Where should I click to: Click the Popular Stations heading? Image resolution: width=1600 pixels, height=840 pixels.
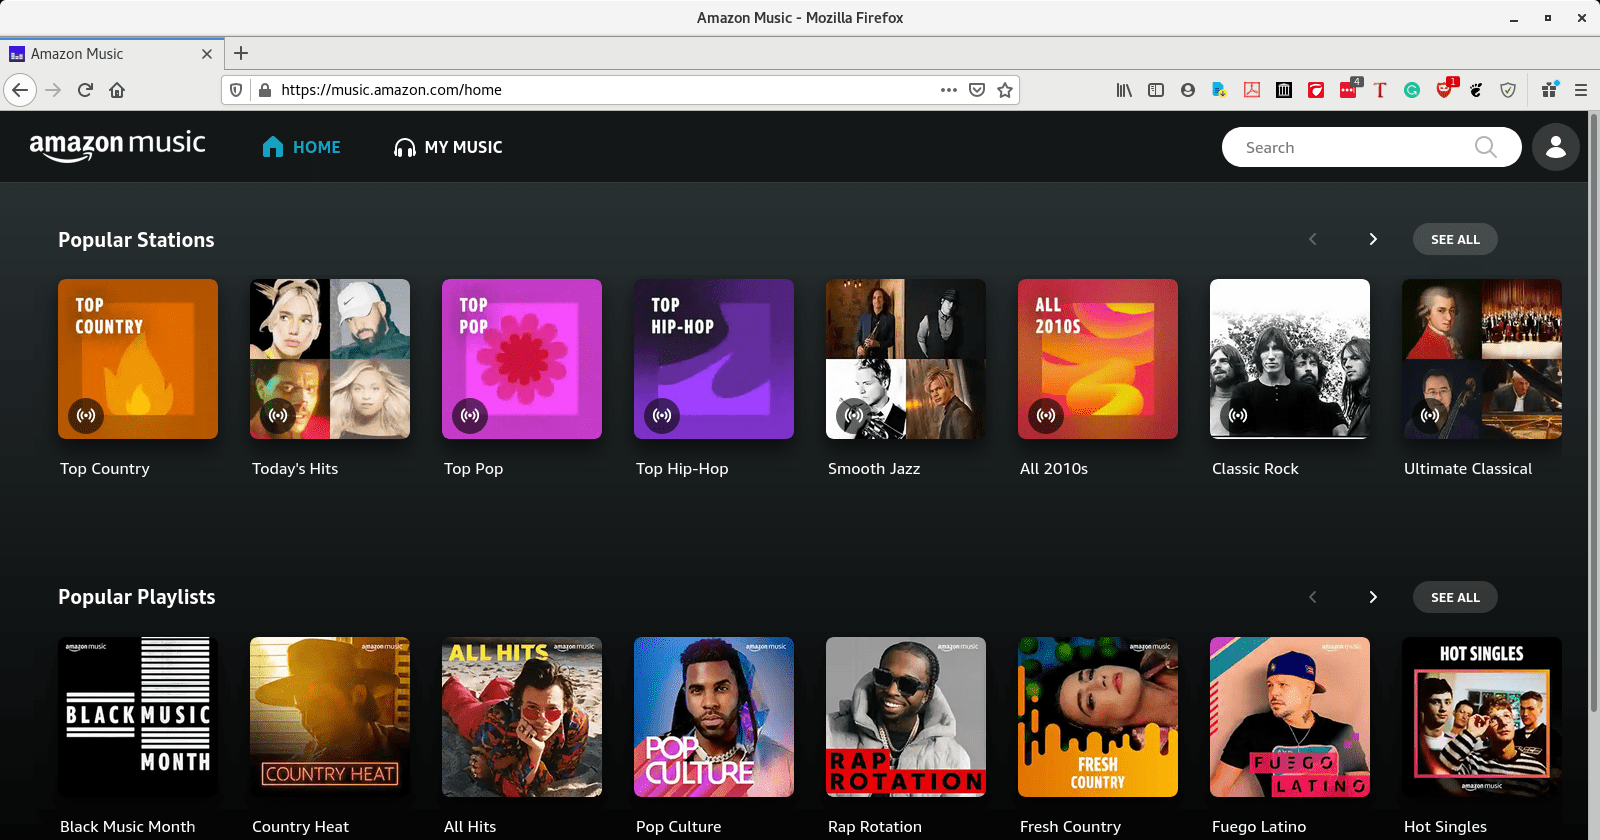pos(136,240)
